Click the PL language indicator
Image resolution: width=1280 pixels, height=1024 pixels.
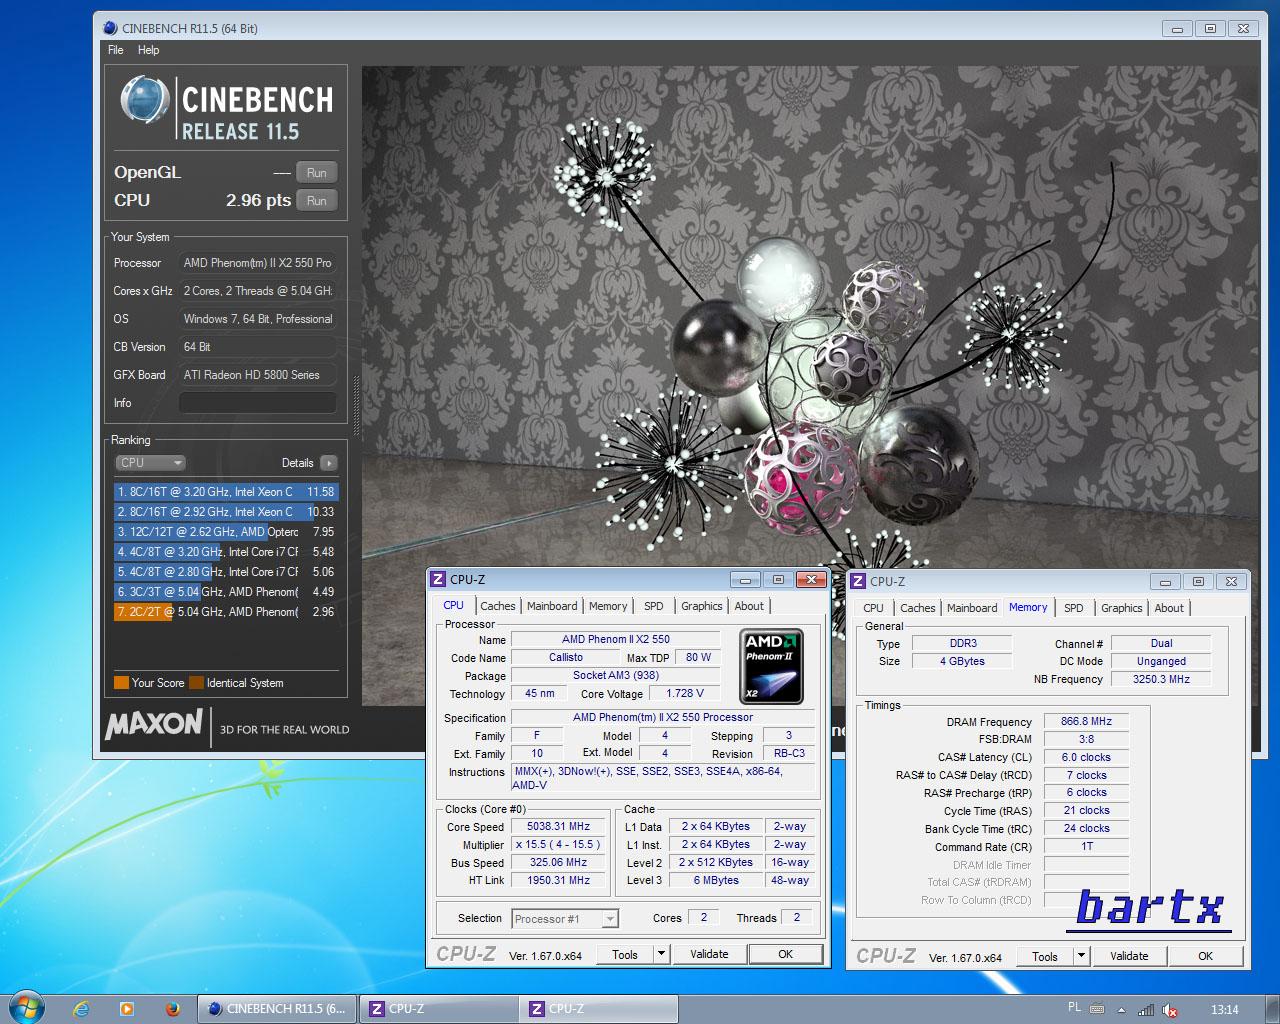[x=1074, y=1008]
